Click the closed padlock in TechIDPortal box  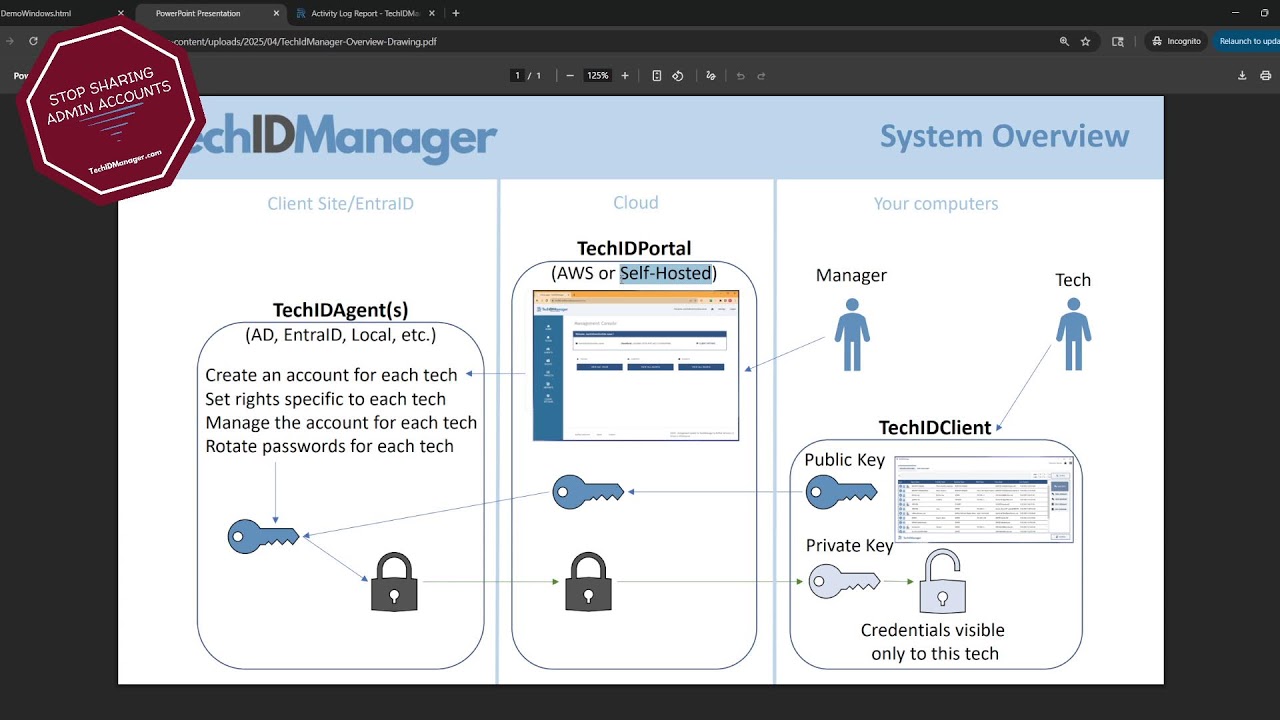tap(588, 582)
